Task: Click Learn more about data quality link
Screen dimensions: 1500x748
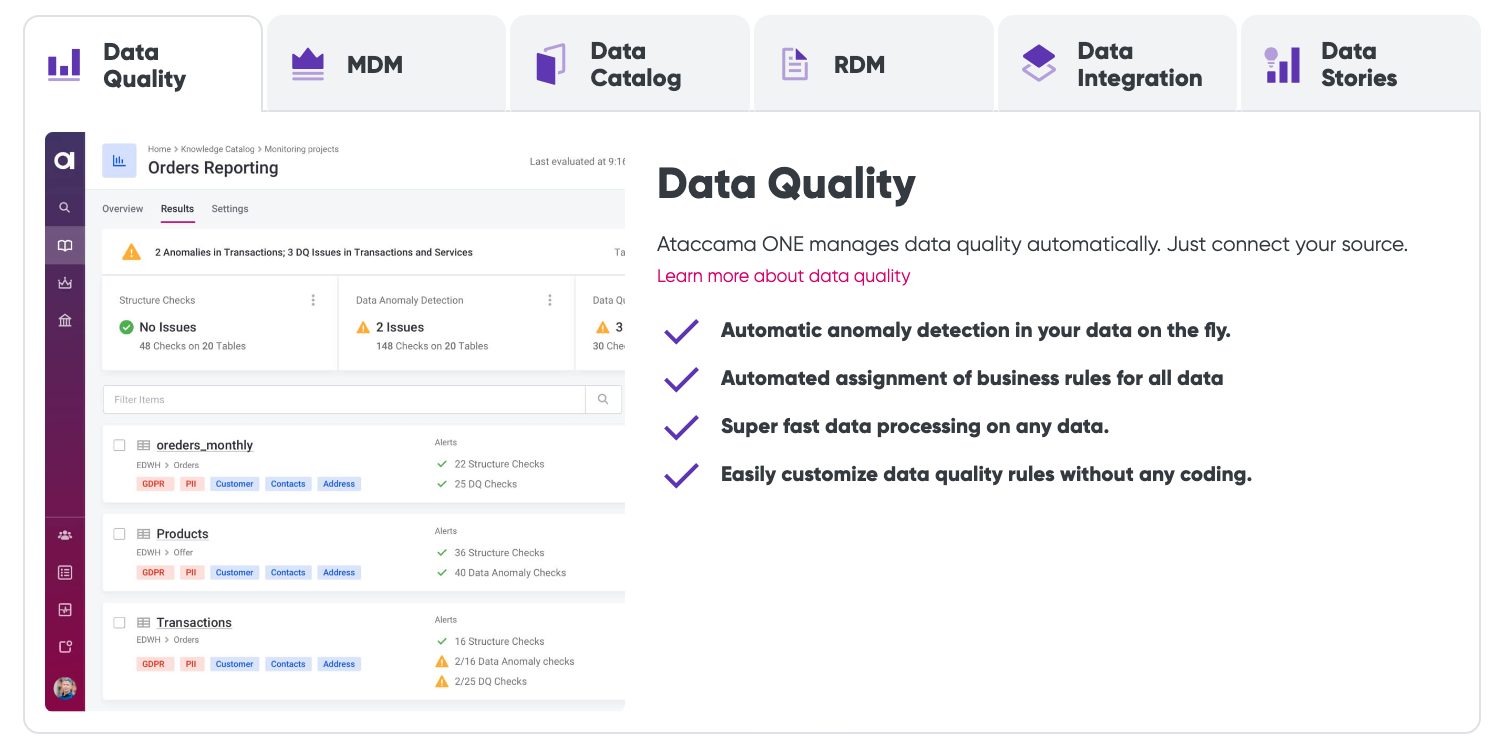Action: click(x=783, y=276)
